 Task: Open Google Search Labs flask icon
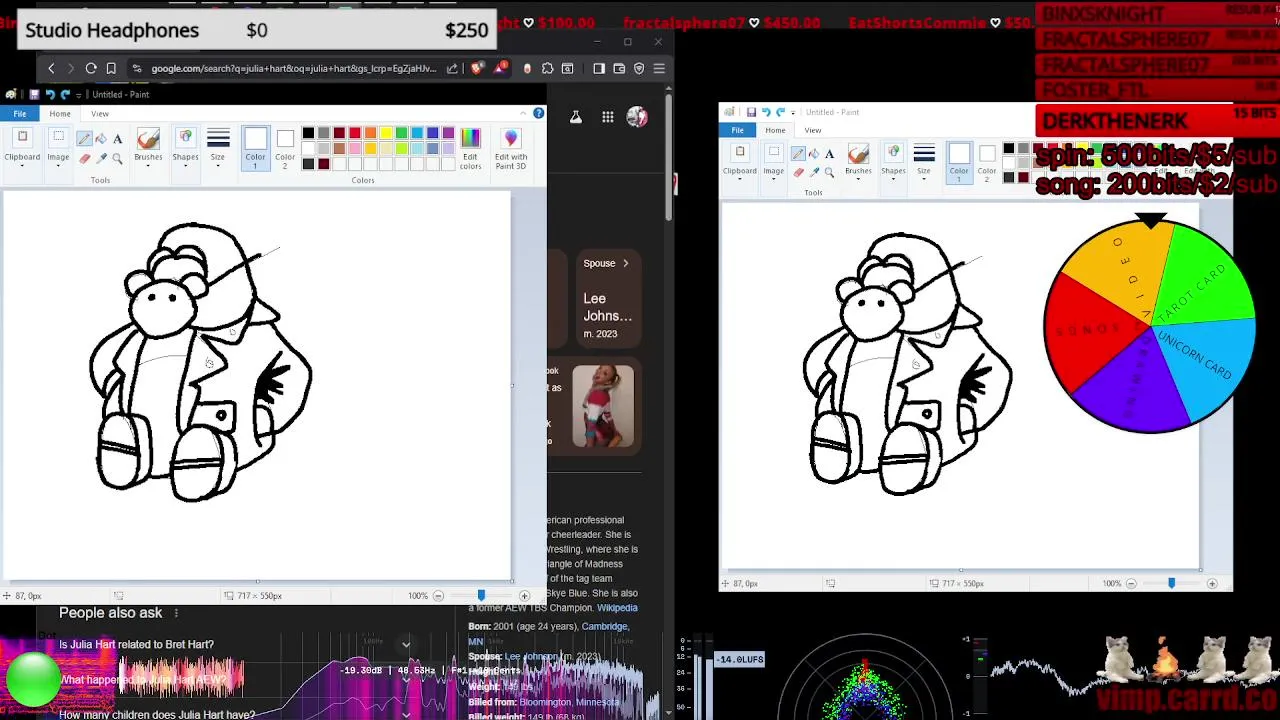coord(576,117)
